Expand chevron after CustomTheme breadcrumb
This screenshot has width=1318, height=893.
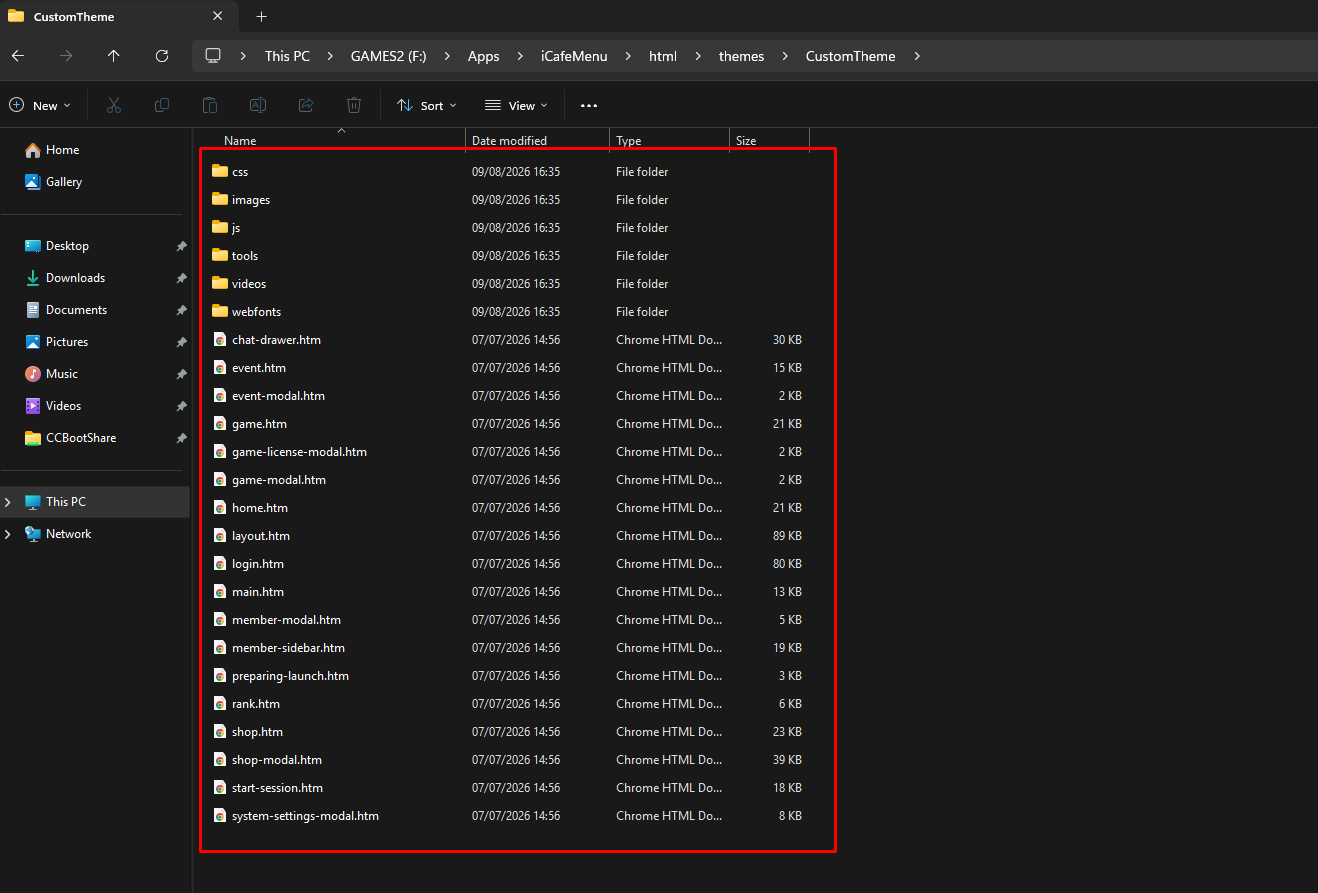pos(917,56)
